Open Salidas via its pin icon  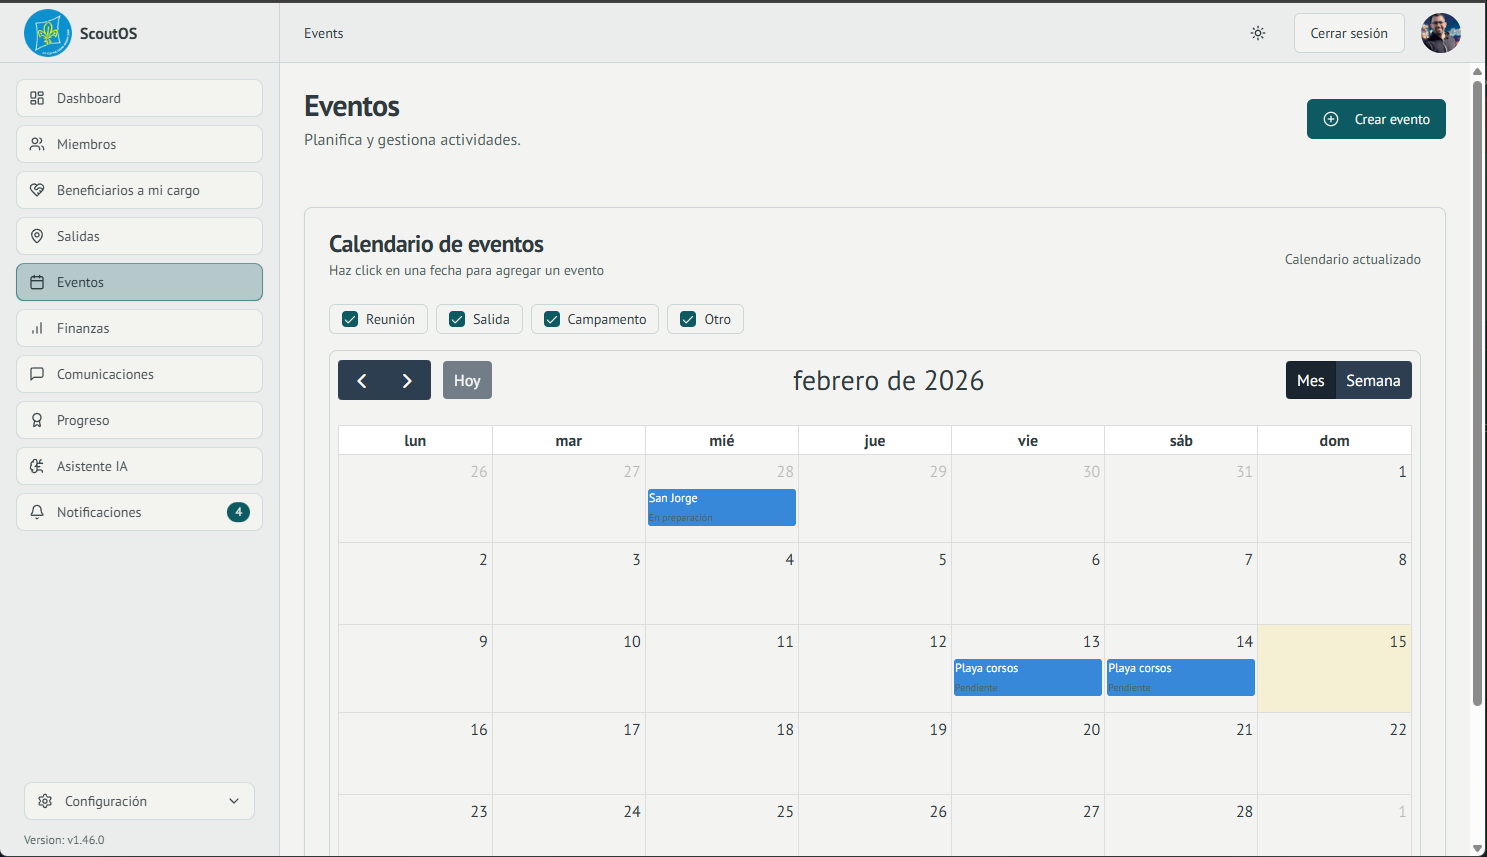(37, 236)
